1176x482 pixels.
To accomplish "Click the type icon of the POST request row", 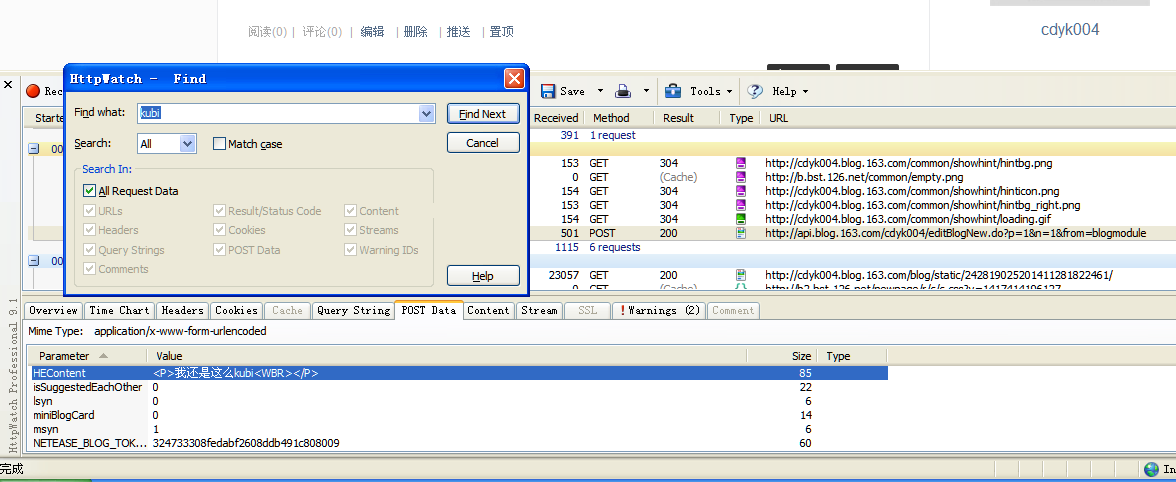I will click(x=741, y=233).
